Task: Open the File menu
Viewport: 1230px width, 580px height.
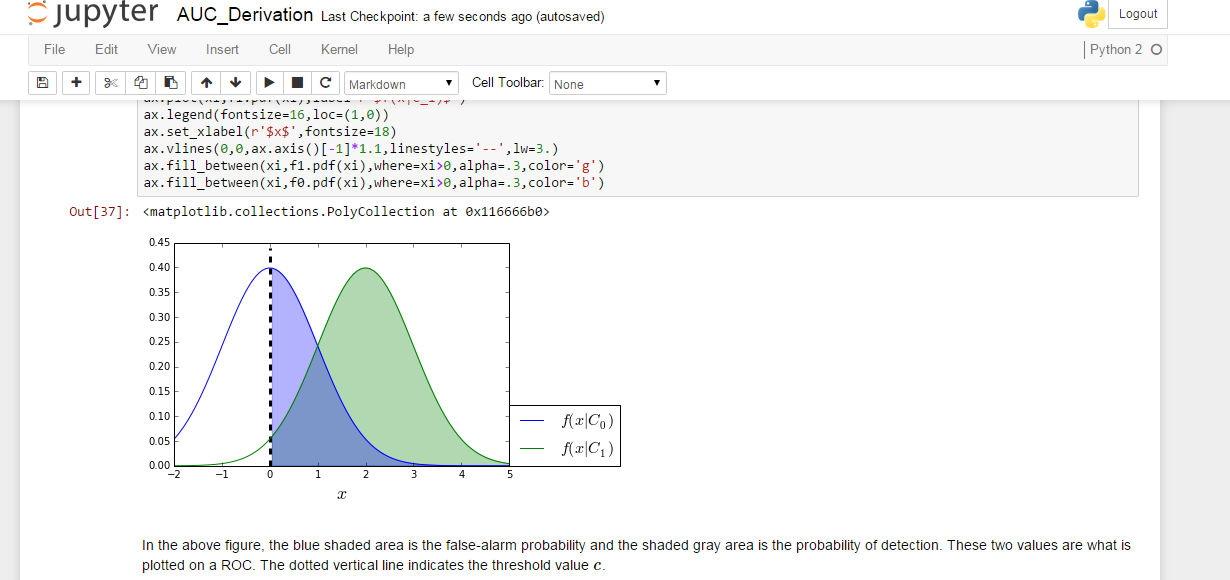Action: click(x=54, y=49)
